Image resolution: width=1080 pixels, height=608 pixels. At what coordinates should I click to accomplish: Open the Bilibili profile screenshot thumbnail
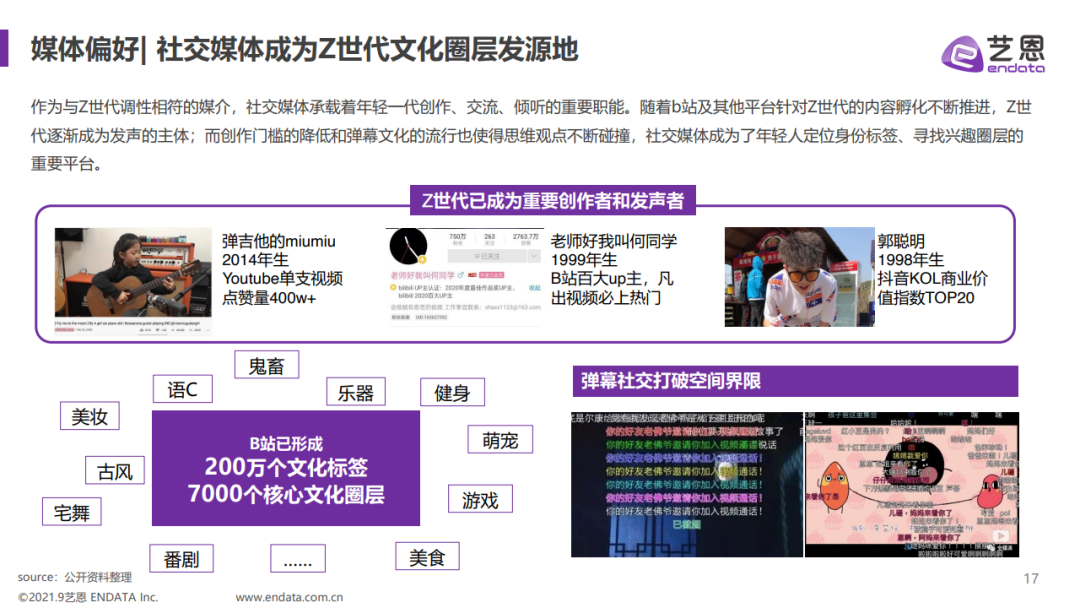pos(464,275)
